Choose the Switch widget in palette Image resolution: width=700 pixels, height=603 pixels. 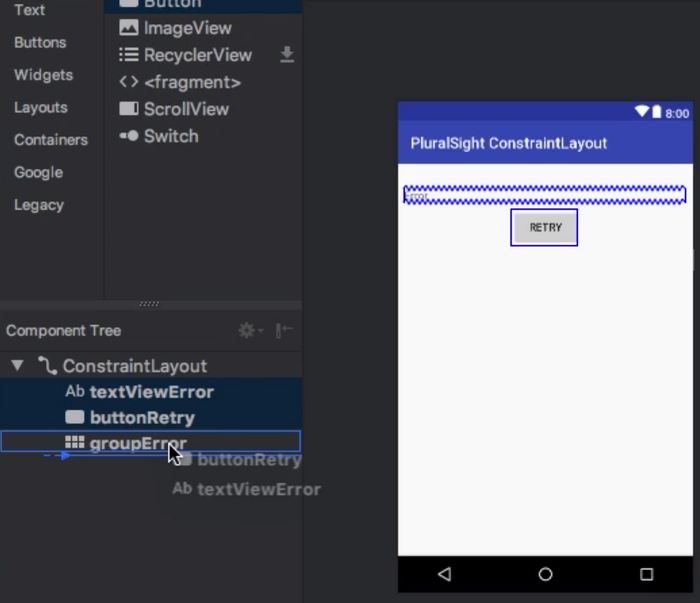click(x=170, y=136)
